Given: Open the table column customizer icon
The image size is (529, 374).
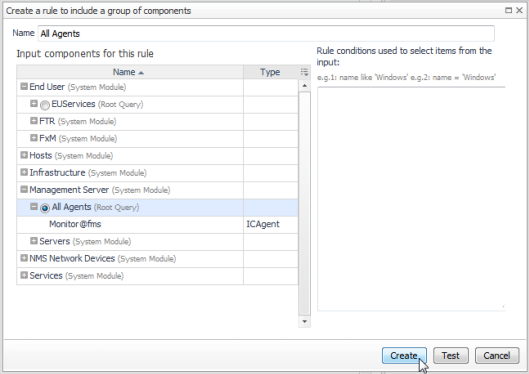Looking at the screenshot, I should click(304, 72).
